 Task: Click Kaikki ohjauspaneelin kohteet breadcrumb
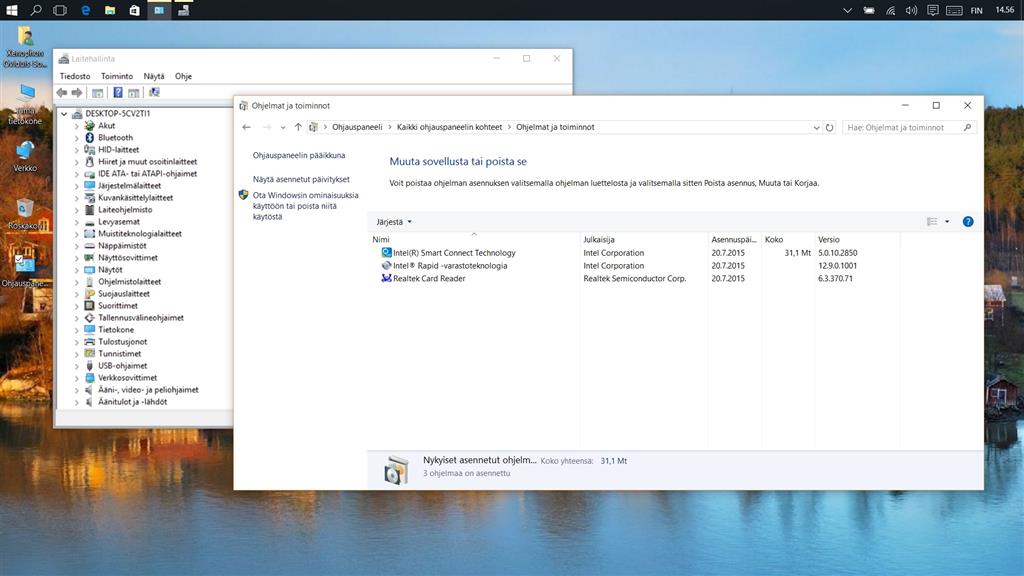click(x=449, y=127)
